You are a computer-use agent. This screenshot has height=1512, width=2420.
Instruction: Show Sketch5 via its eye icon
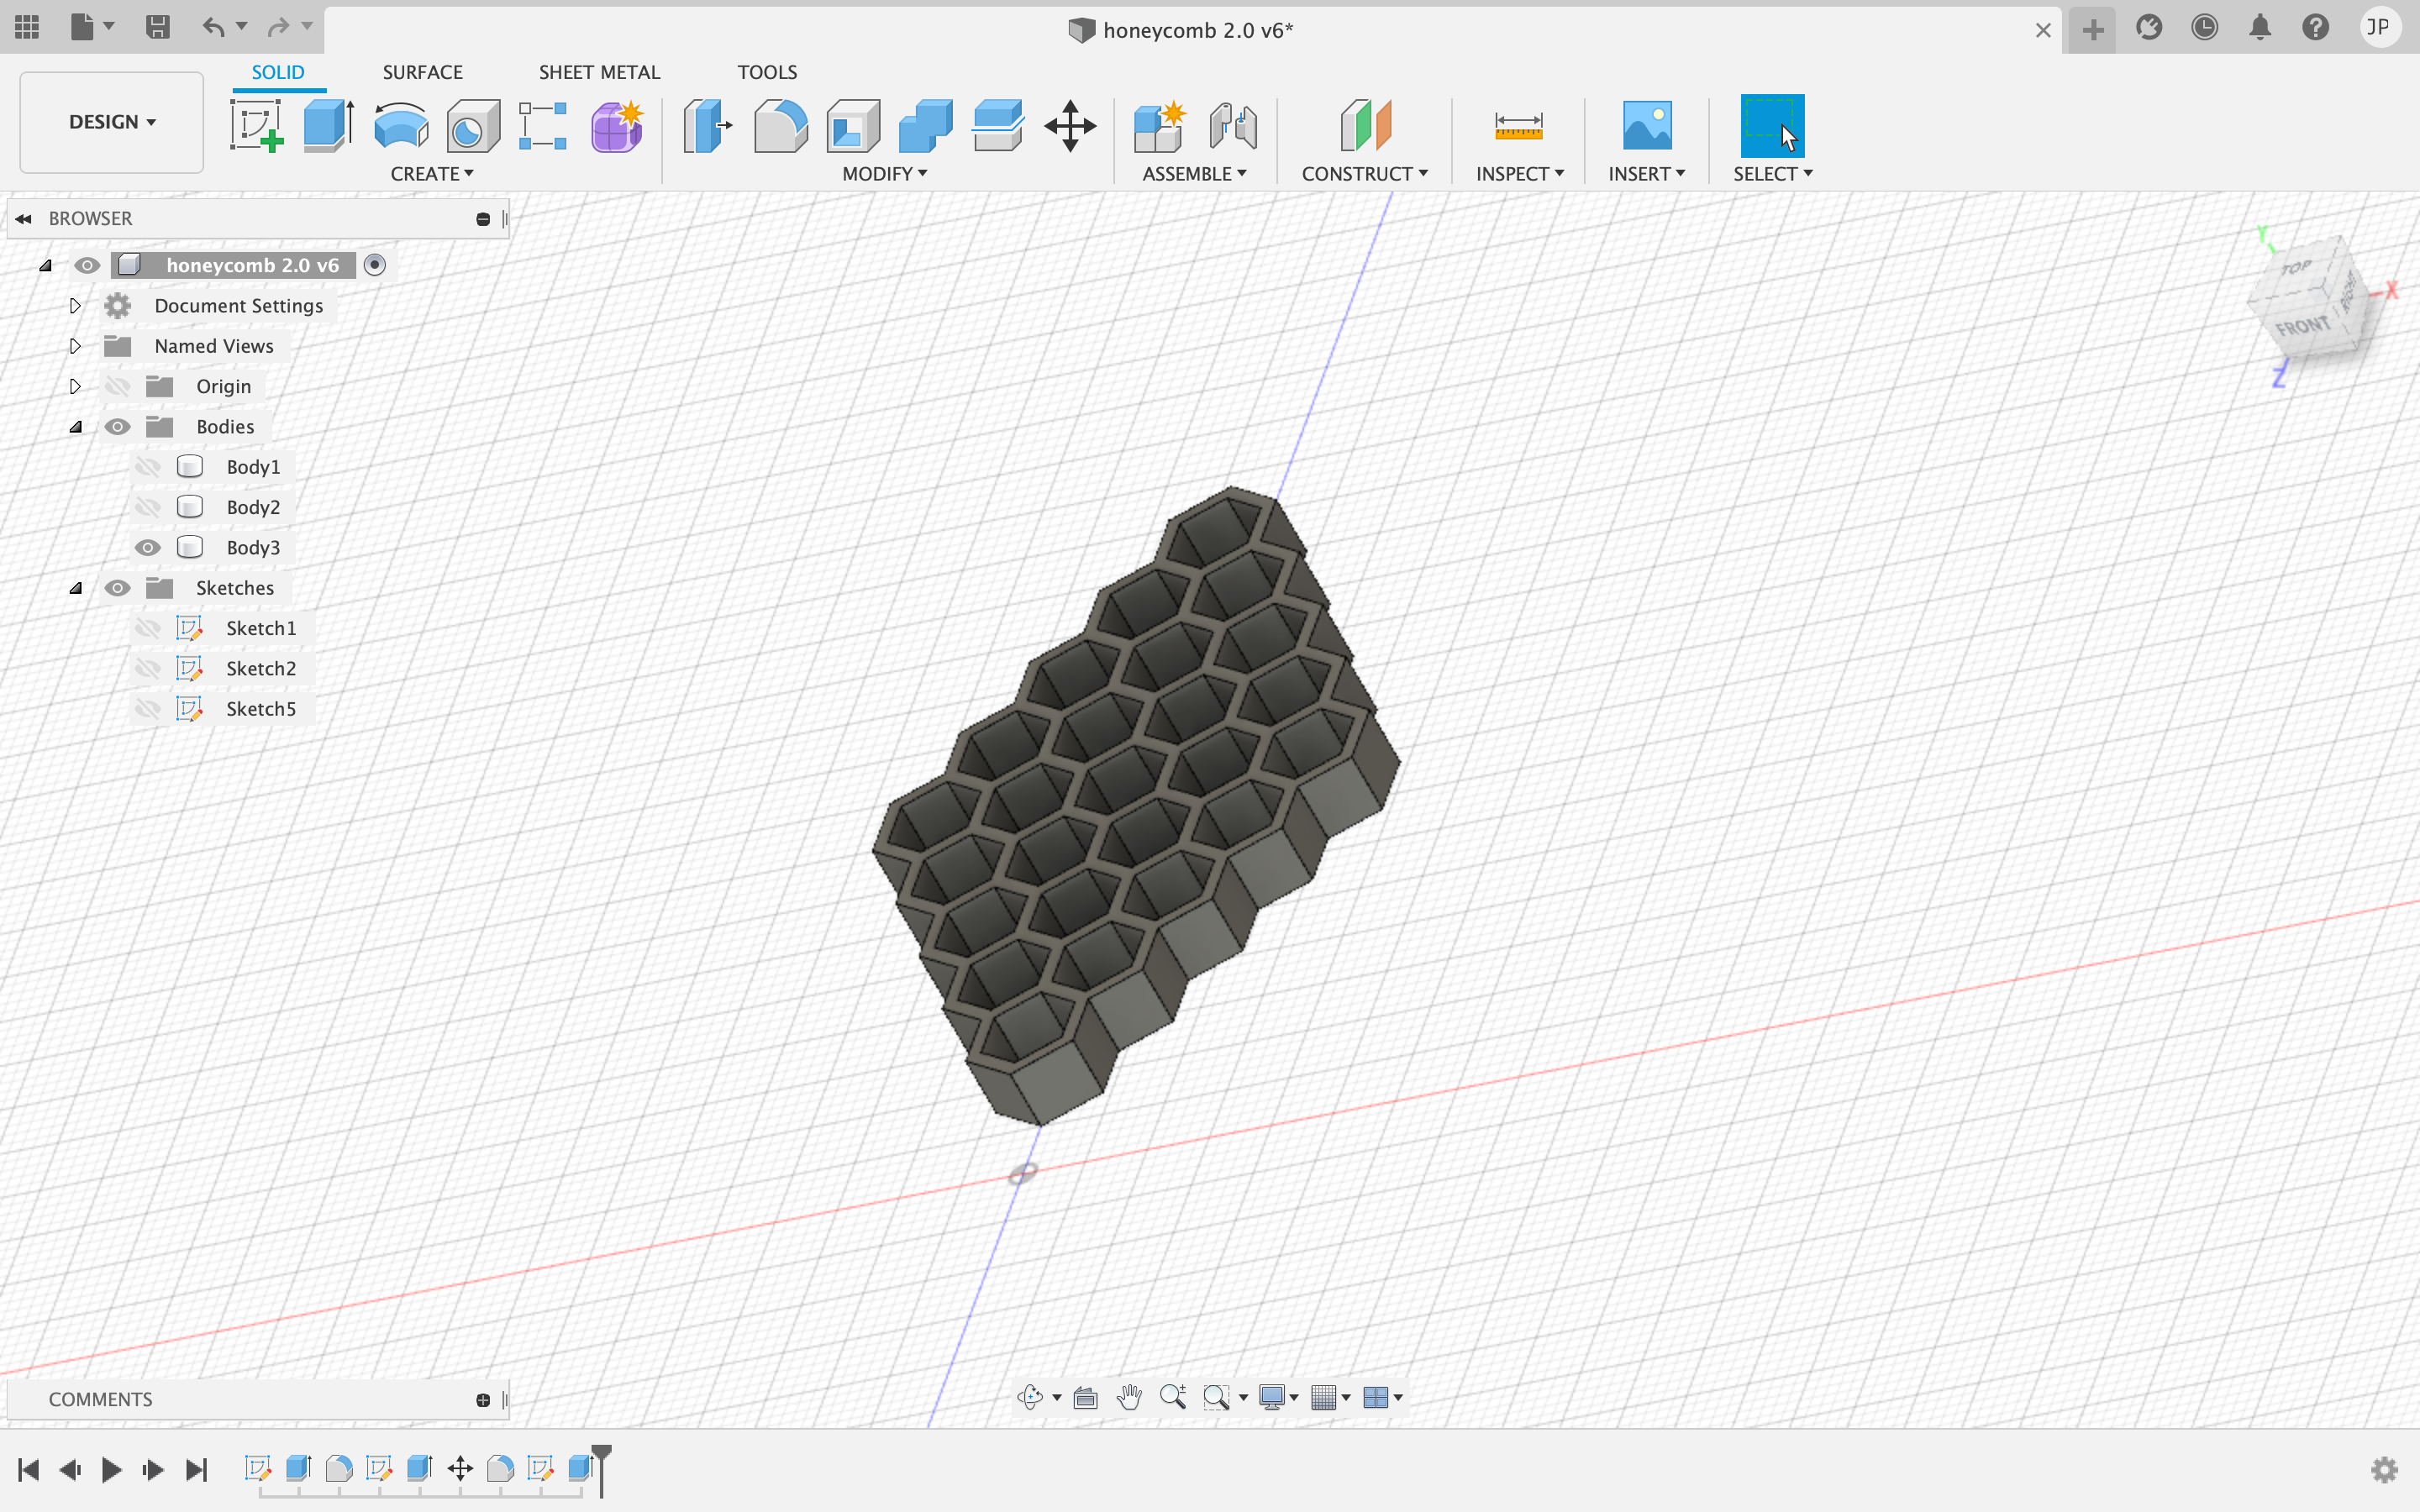148,709
